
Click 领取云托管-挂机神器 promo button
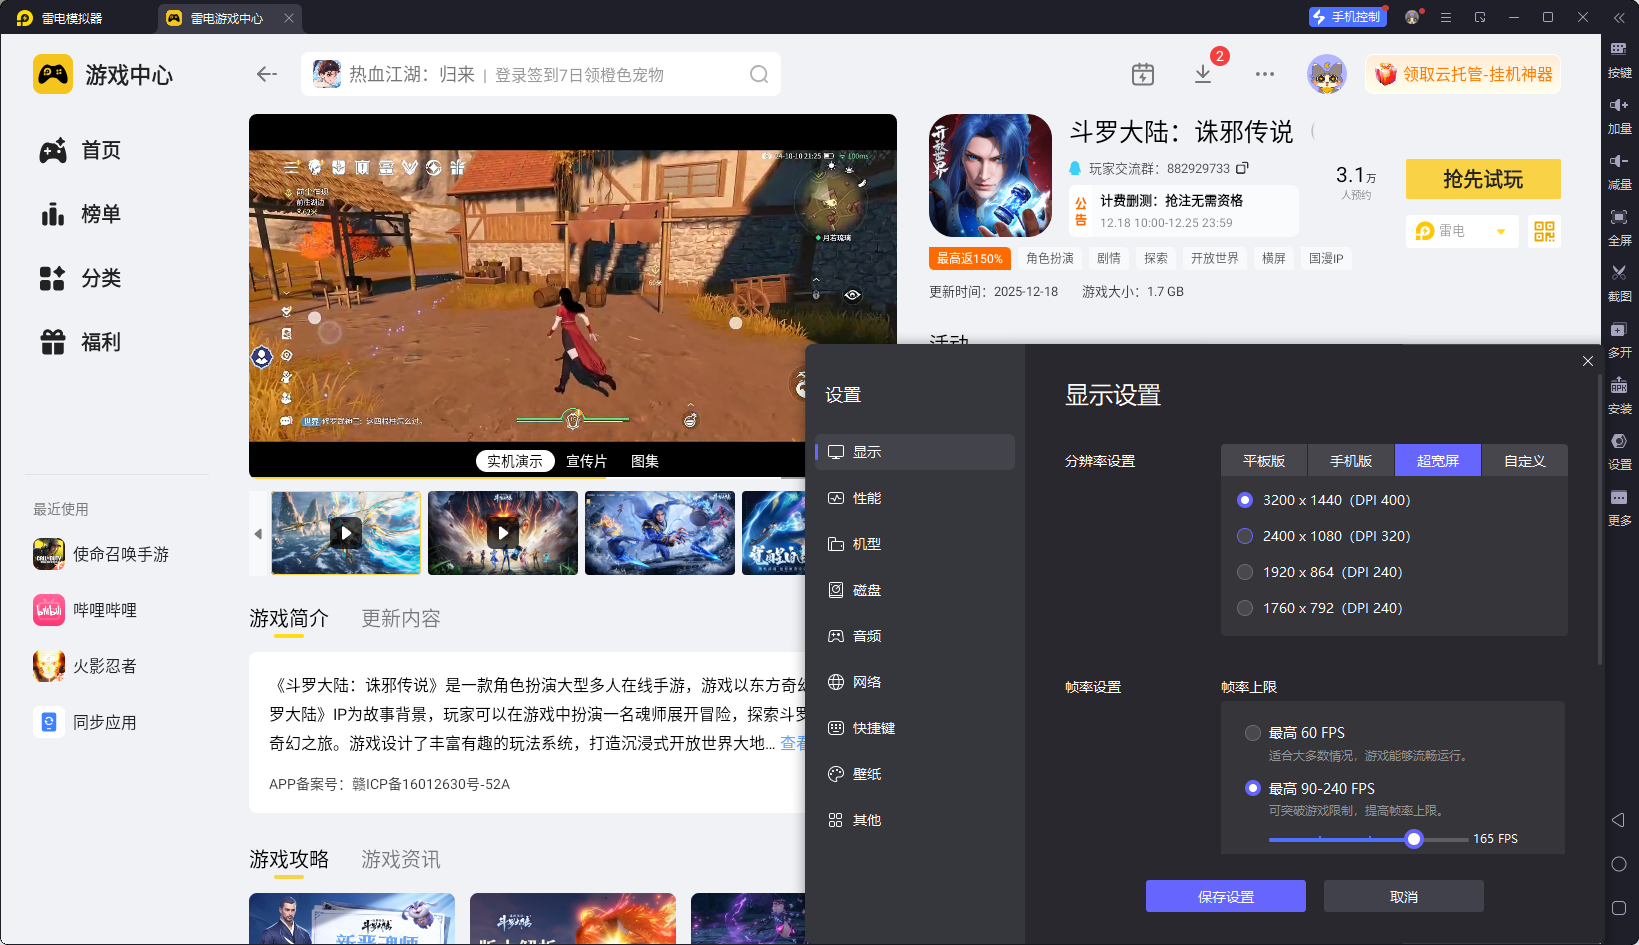[1463, 74]
